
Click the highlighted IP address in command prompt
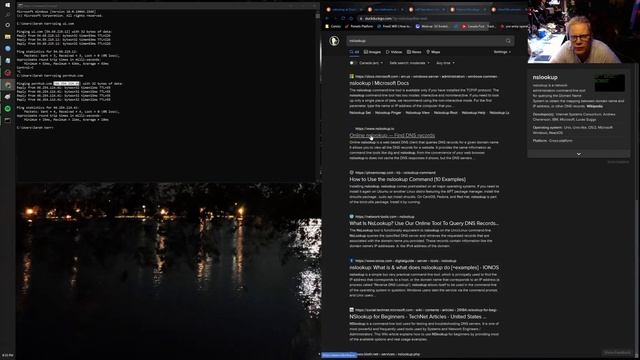point(67,84)
